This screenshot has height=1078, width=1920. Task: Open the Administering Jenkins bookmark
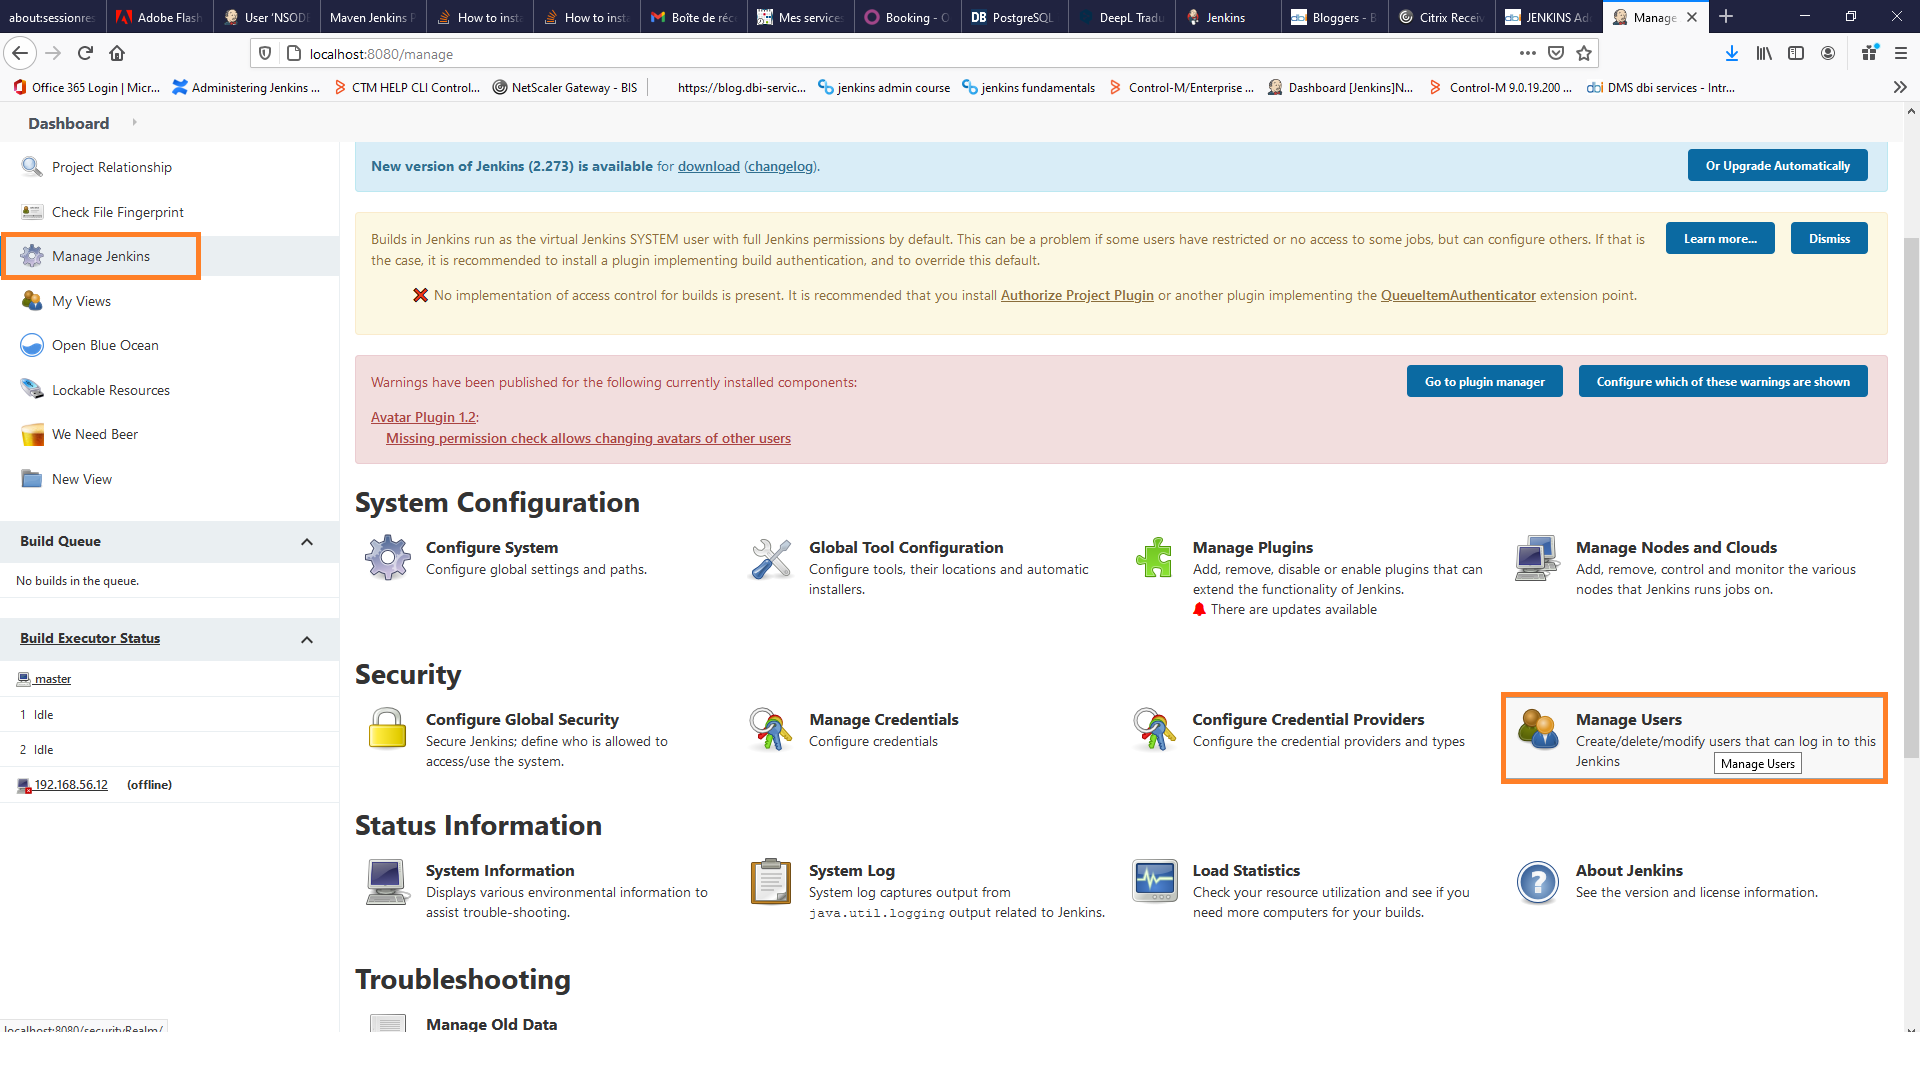coord(246,88)
